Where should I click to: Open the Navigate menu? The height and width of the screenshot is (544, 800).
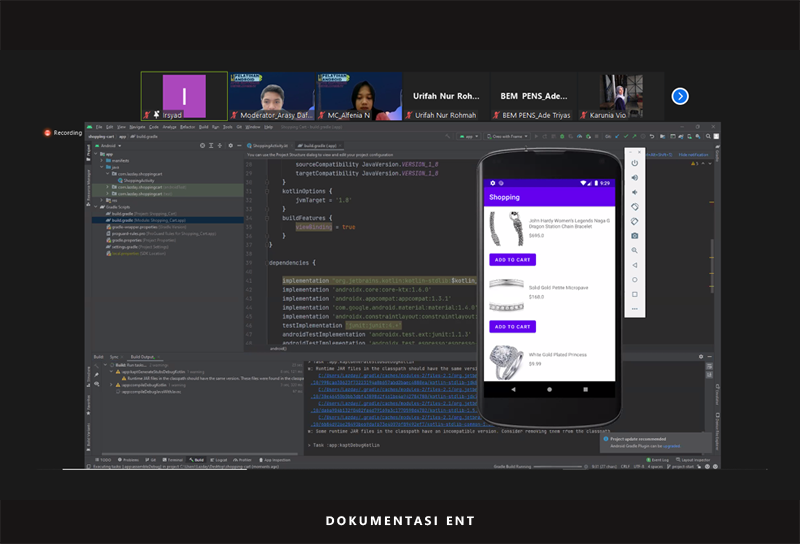click(x=137, y=127)
